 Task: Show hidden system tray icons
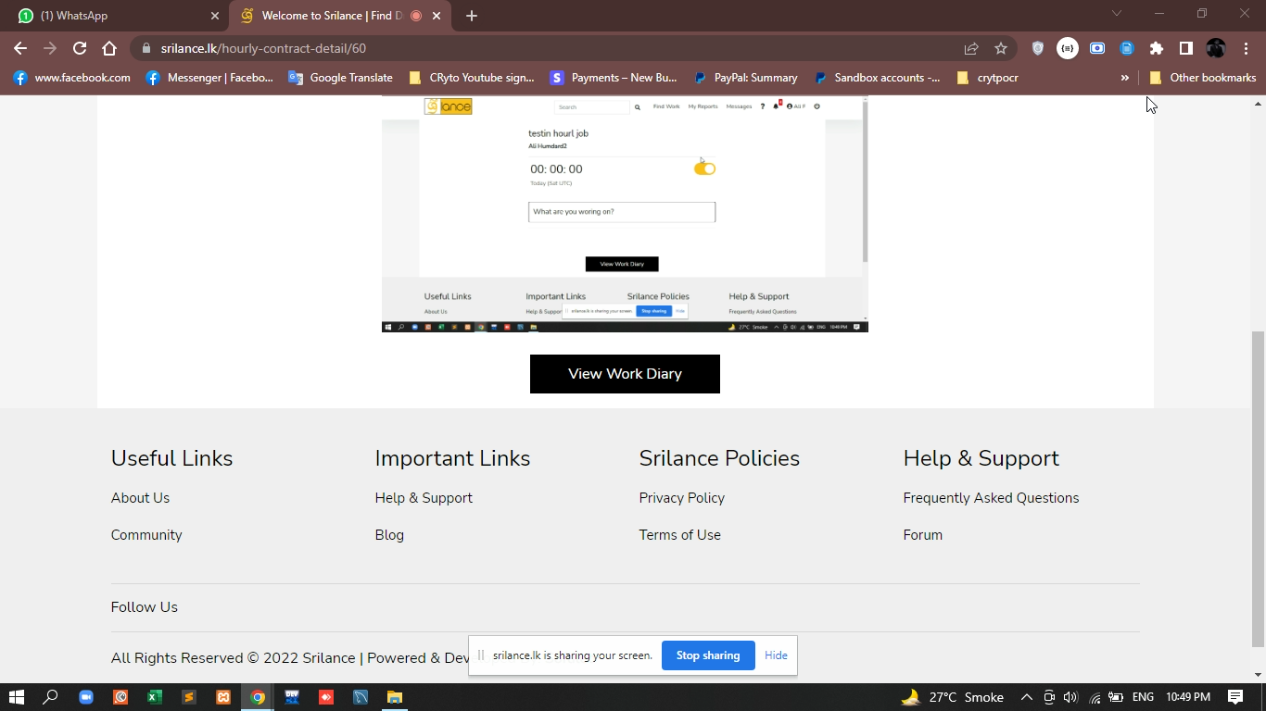tap(1026, 697)
